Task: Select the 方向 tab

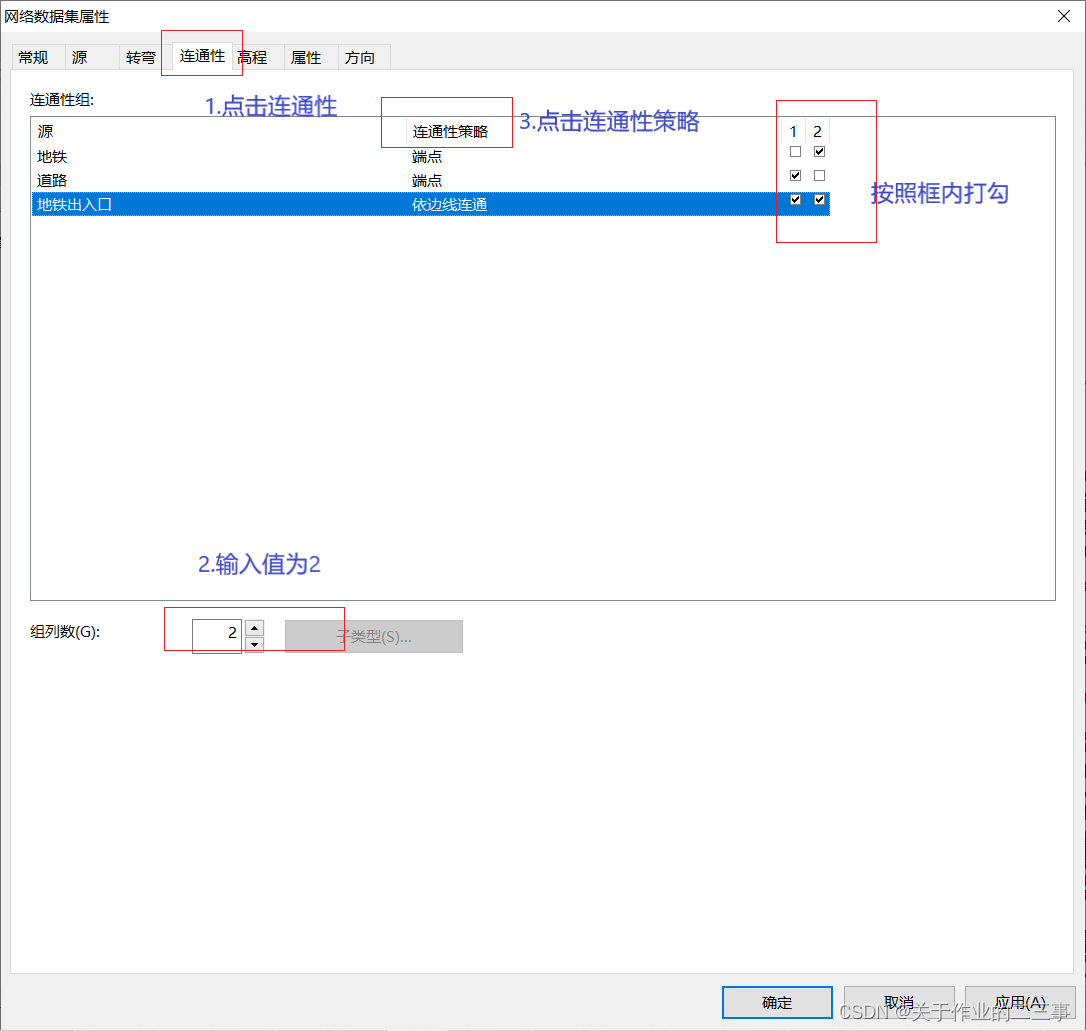Action: (x=361, y=57)
